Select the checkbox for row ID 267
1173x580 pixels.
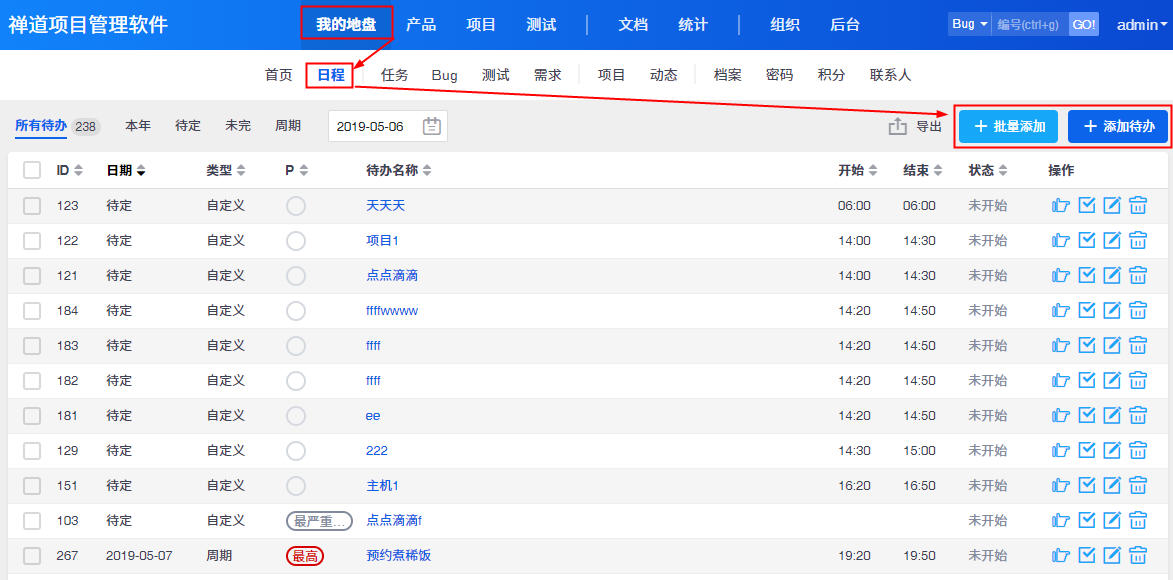(32, 556)
